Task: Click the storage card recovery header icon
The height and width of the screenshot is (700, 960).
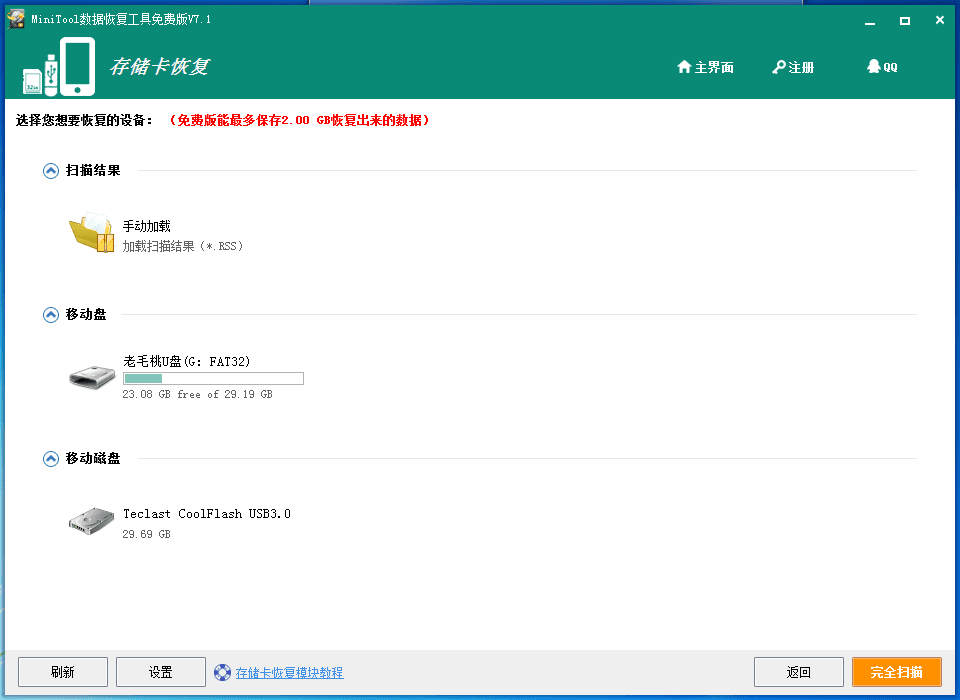Action: [58, 67]
